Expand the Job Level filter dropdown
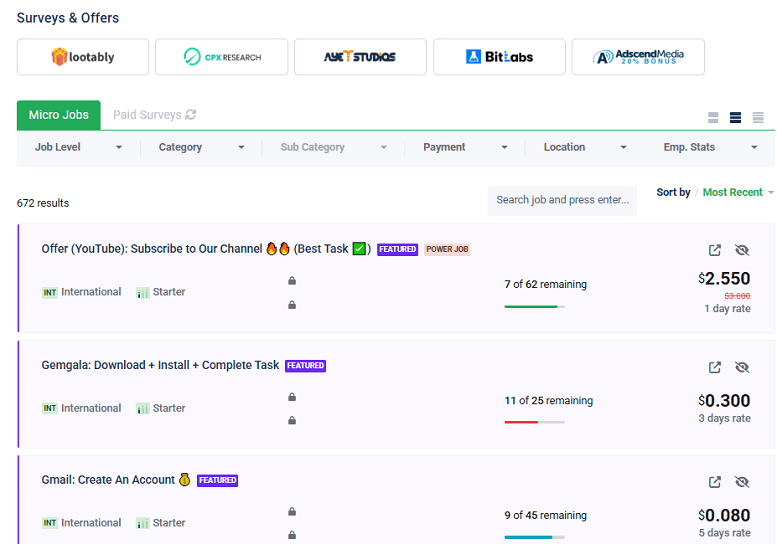This screenshot has height=544, width=777. [x=78, y=147]
